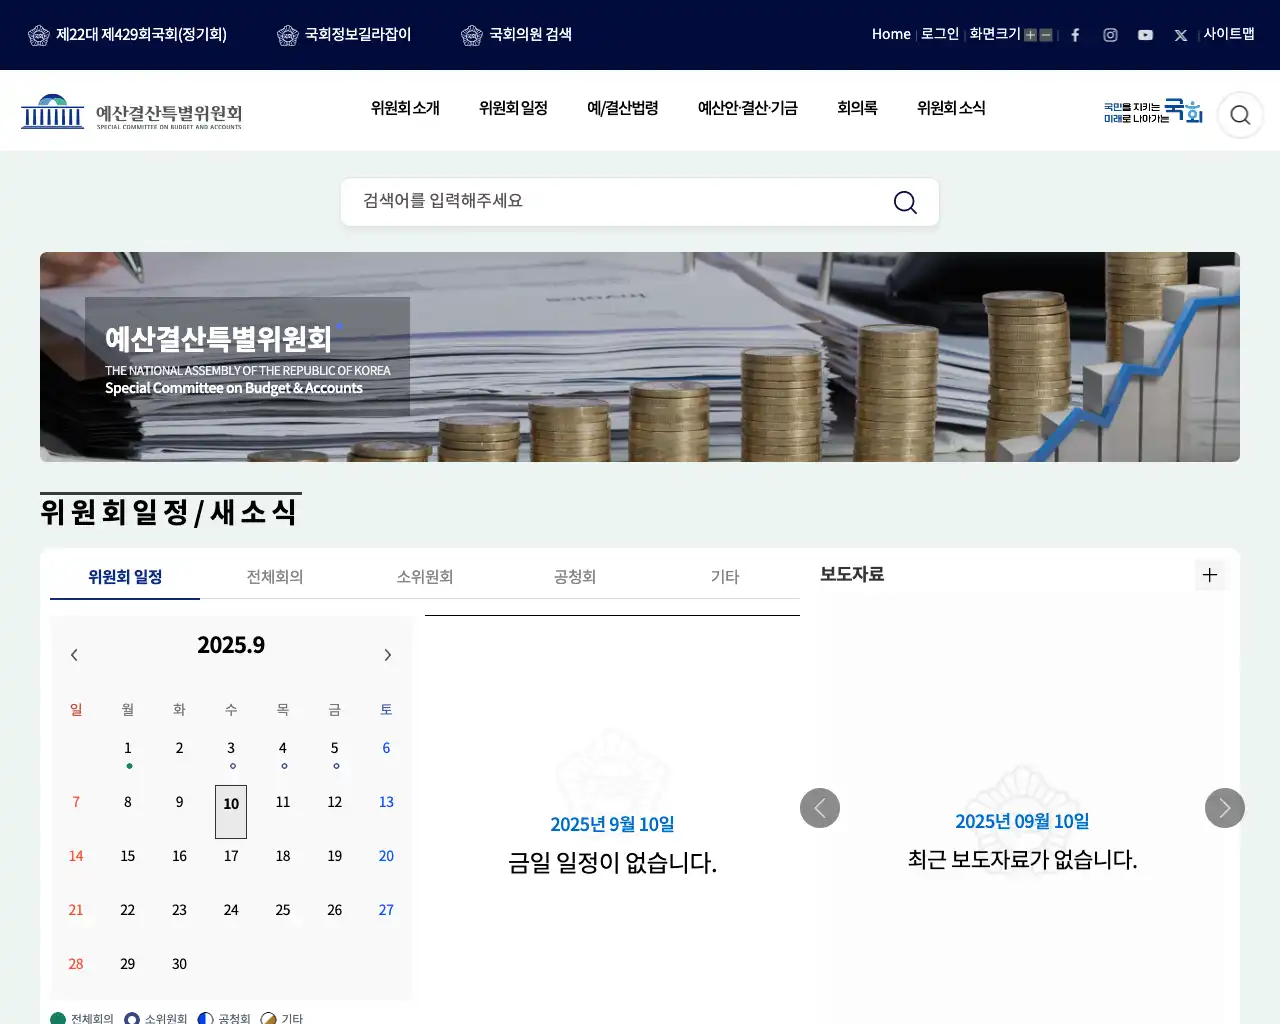
Task: Open 위원회 소개 menu
Action: 405,108
